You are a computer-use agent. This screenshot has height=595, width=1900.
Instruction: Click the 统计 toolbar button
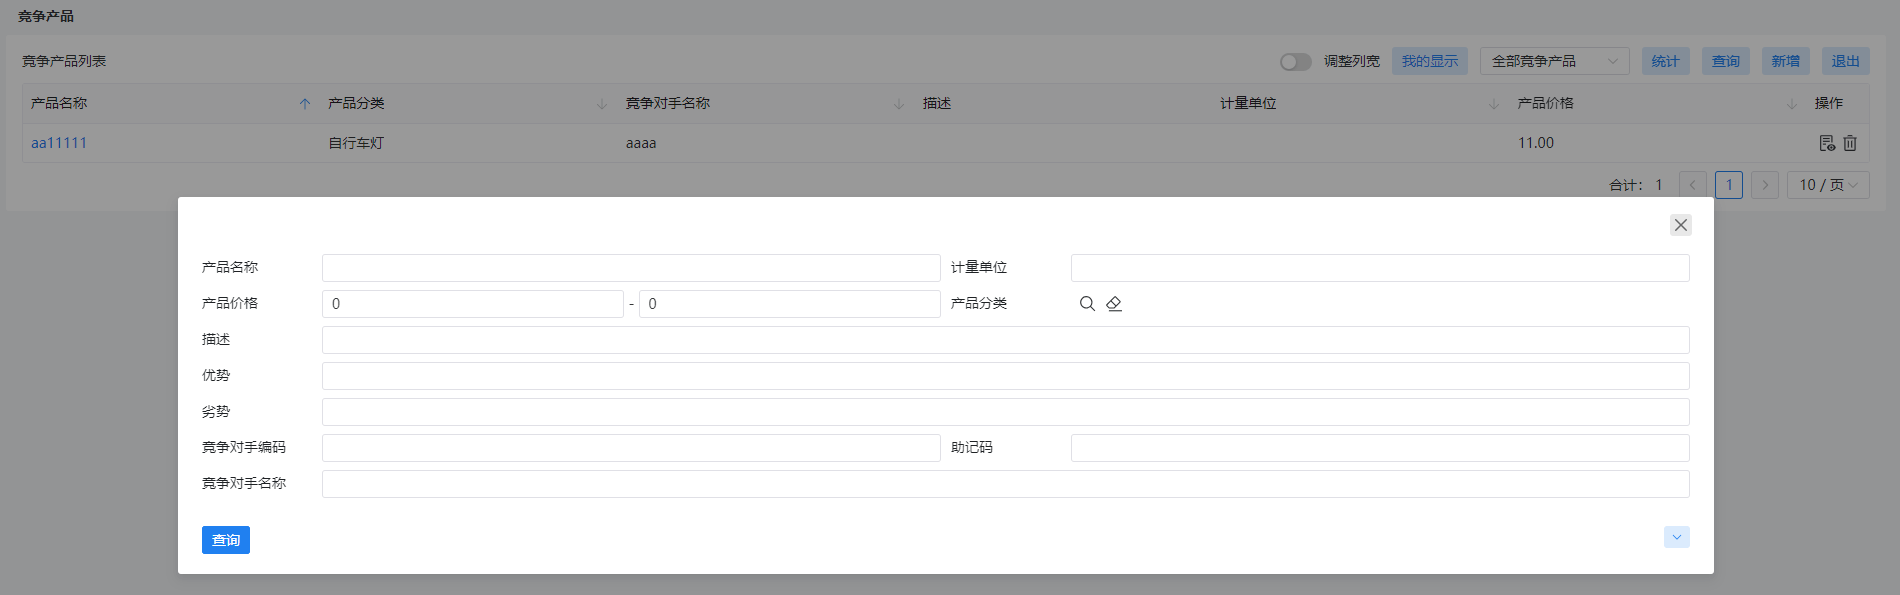(1666, 61)
